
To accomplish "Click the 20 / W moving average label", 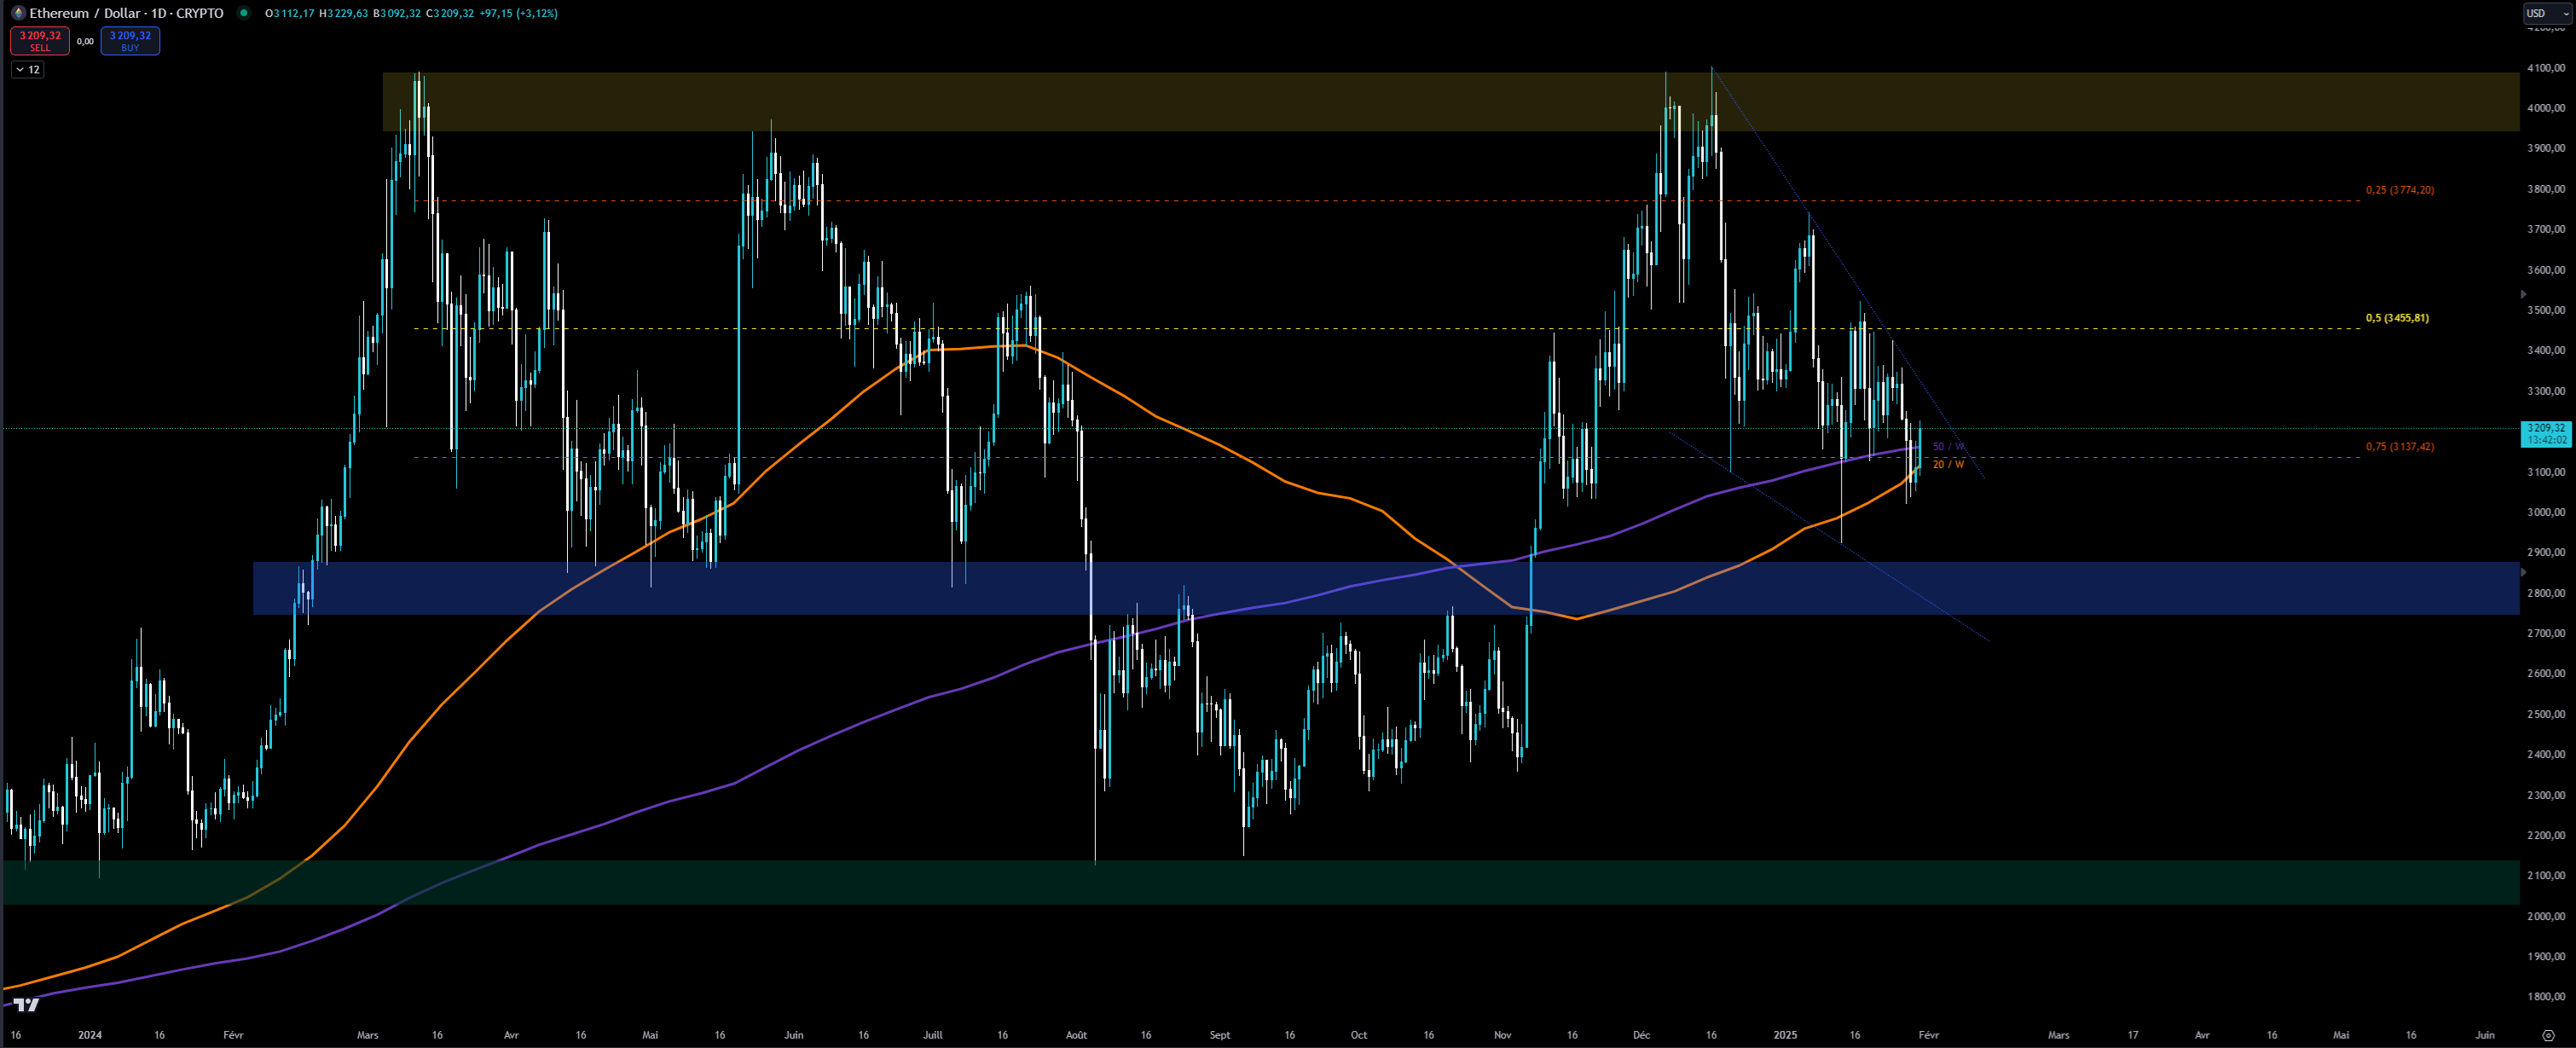I will coord(1948,464).
